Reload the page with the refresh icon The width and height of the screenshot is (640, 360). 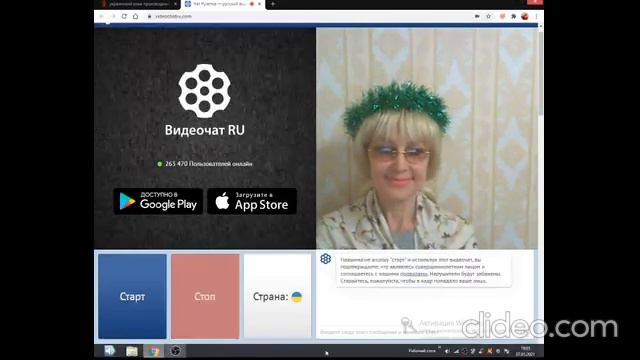pyautogui.click(x=124, y=16)
